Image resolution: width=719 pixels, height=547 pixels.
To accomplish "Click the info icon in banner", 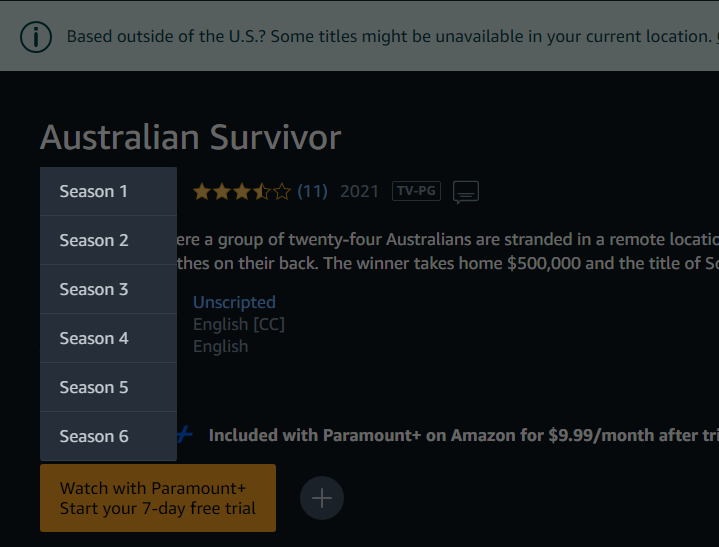I will 36,37.
